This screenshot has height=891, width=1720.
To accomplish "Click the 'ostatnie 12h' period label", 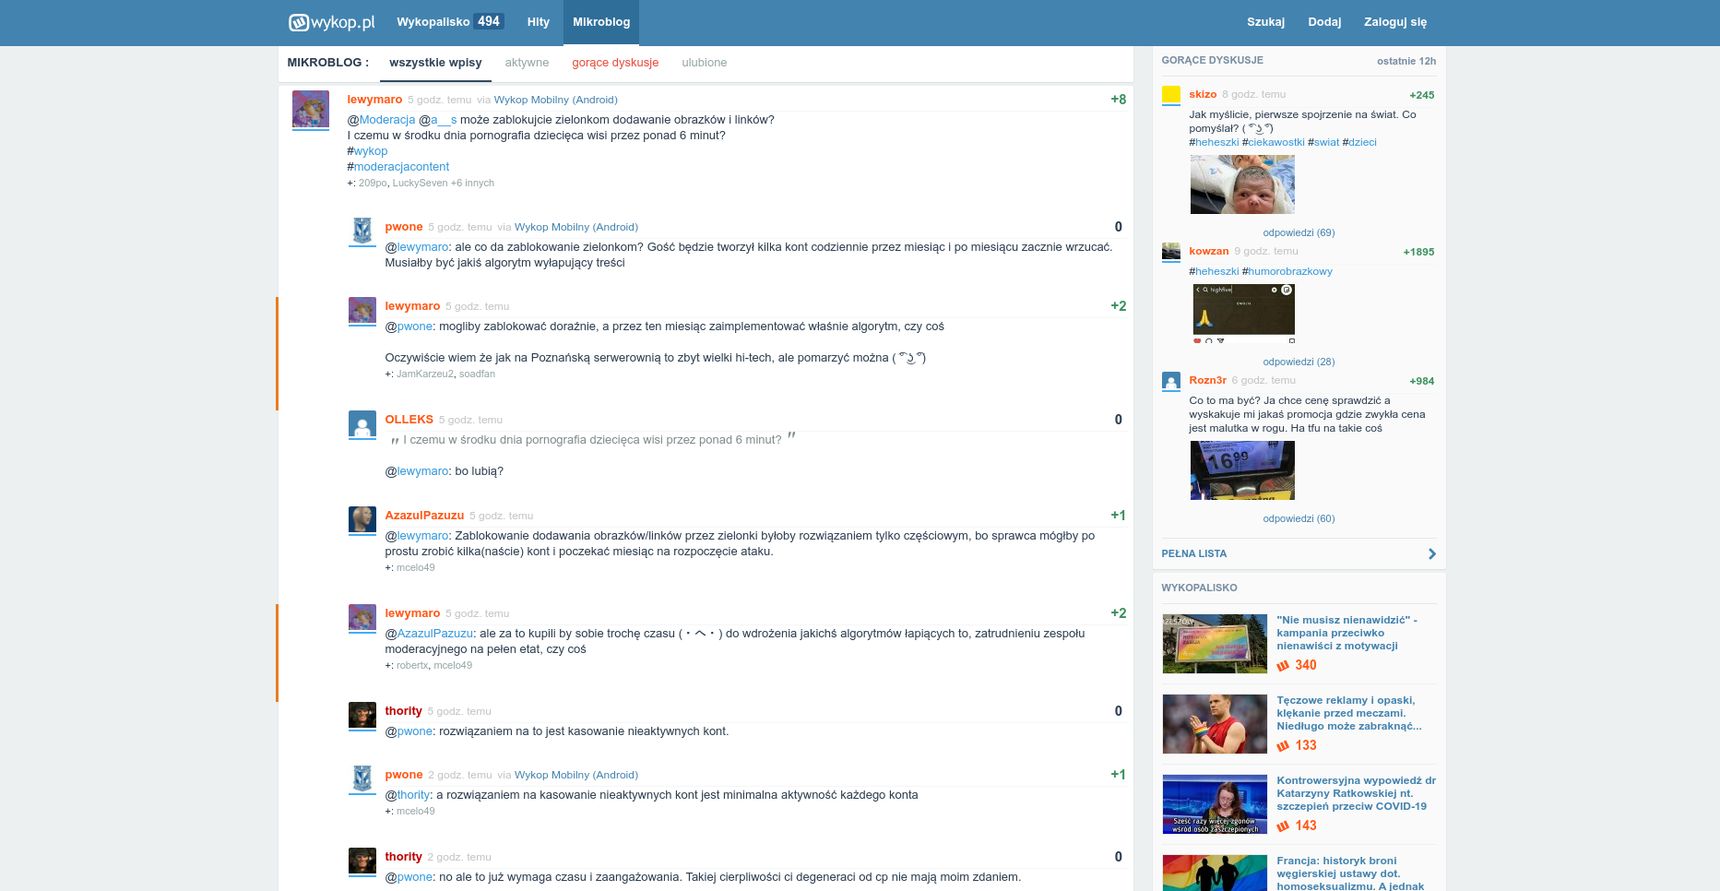I will tap(1406, 61).
